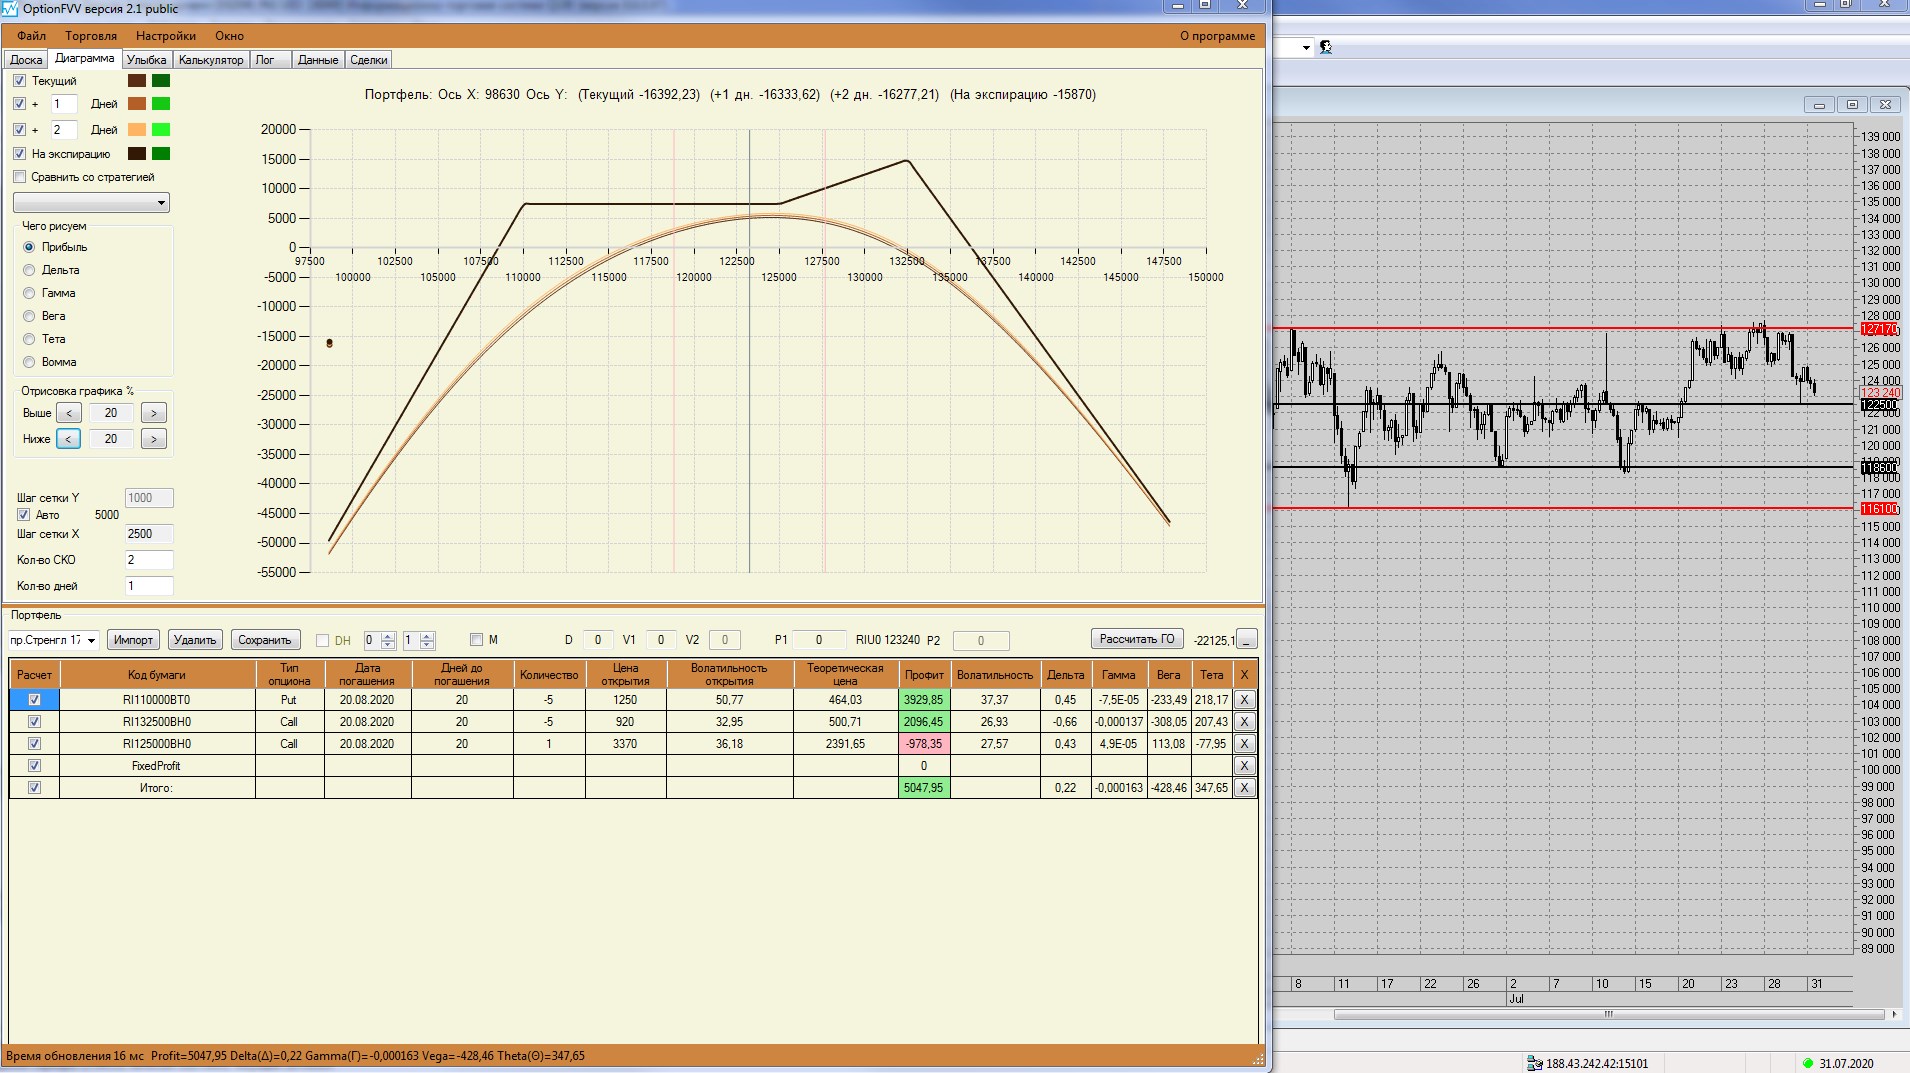The height and width of the screenshot is (1073, 1910).
Task: Switch to the Улыбка tab
Action: (147, 60)
